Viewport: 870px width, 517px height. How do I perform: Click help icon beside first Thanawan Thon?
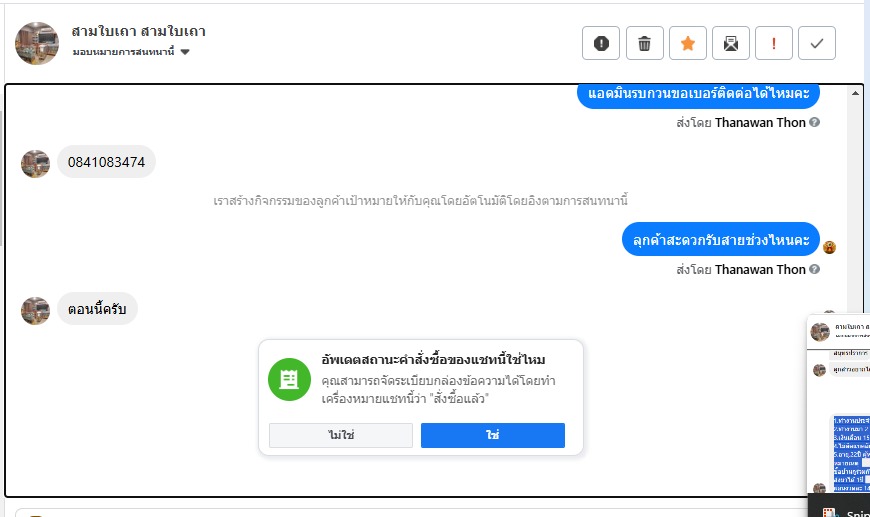tap(815, 123)
